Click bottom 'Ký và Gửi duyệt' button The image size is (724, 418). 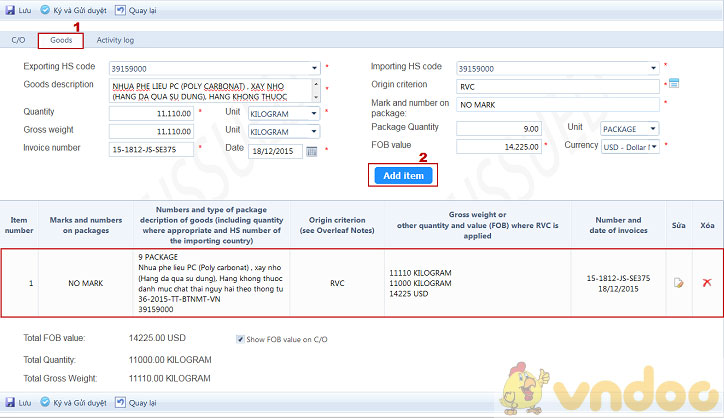[72, 403]
